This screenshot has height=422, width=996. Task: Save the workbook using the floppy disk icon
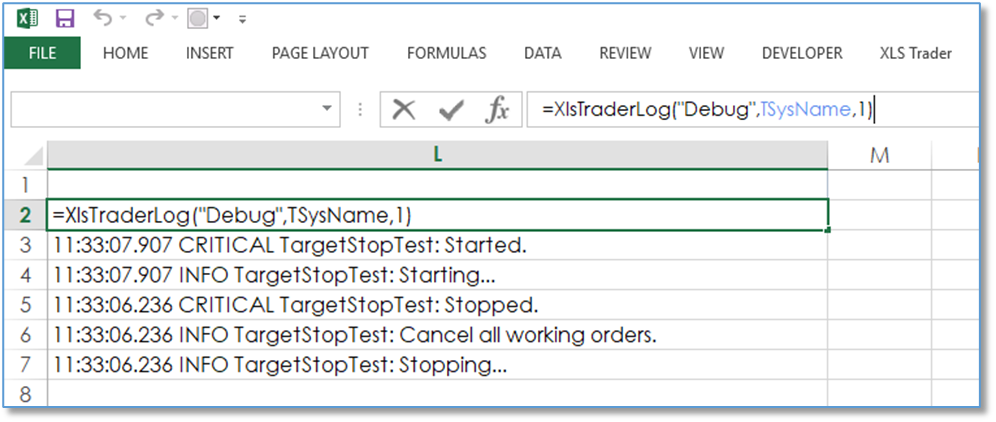tap(64, 19)
